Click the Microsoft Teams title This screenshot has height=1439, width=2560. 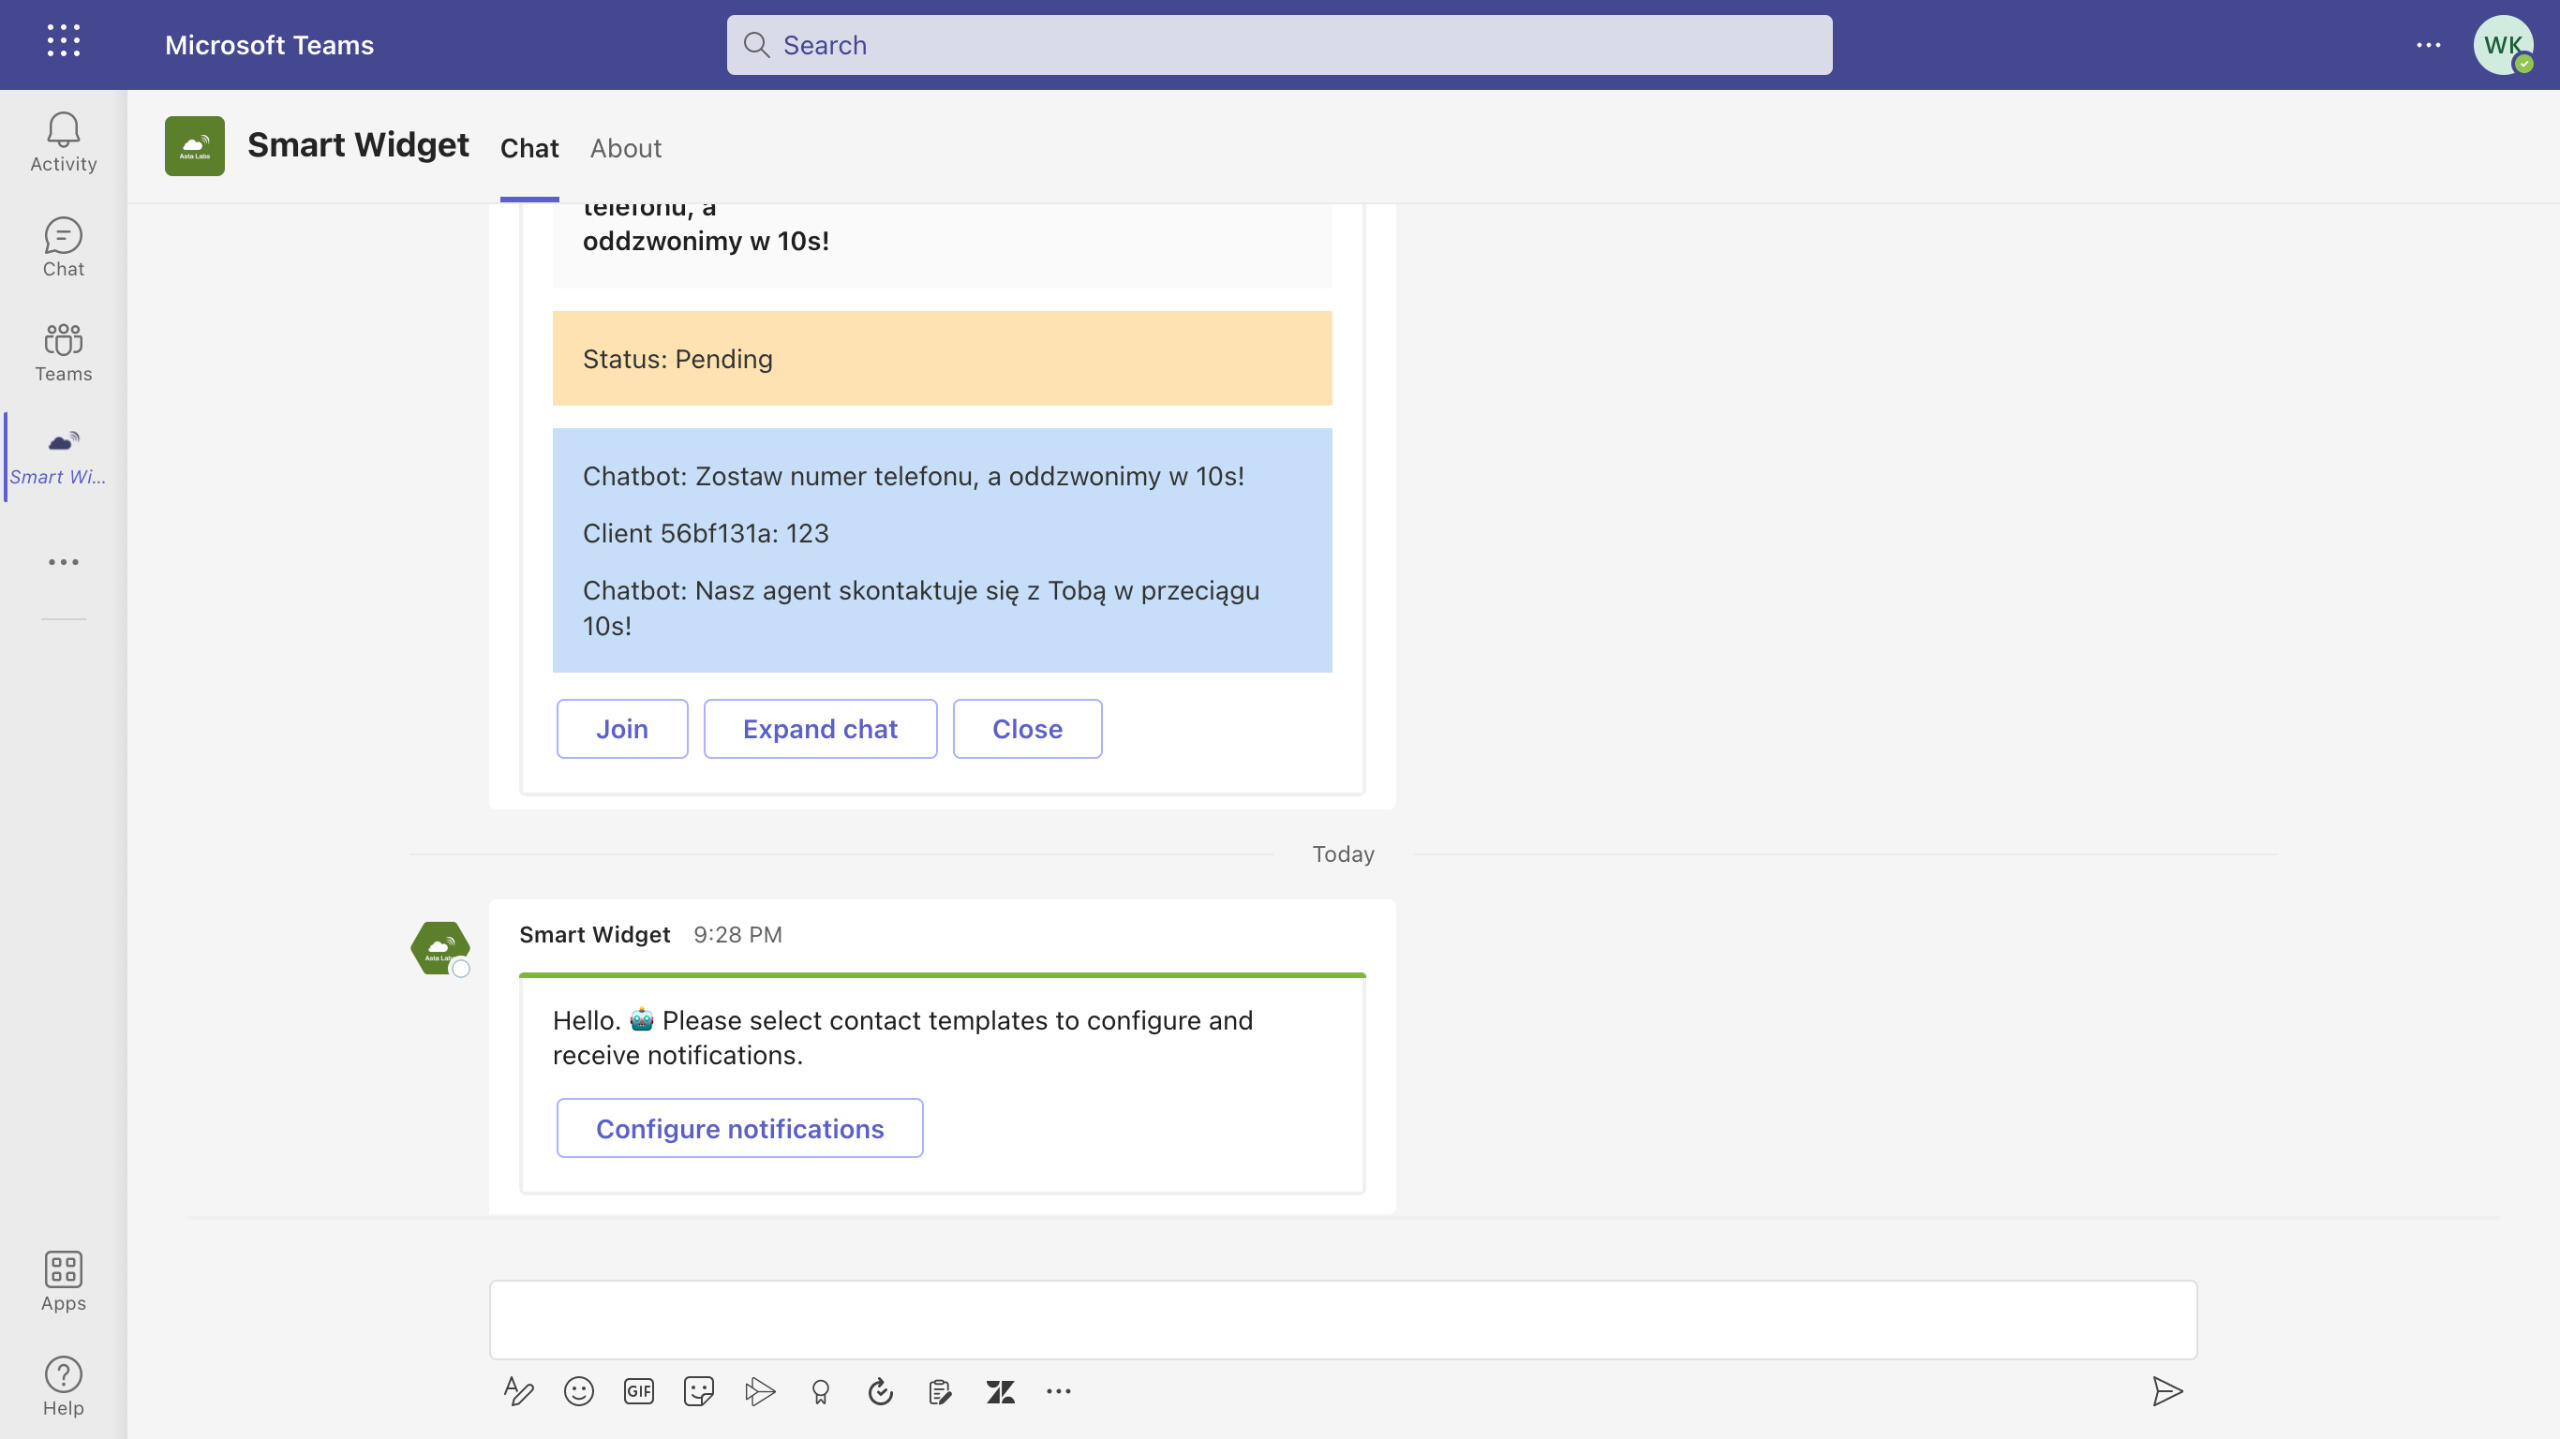(269, 45)
